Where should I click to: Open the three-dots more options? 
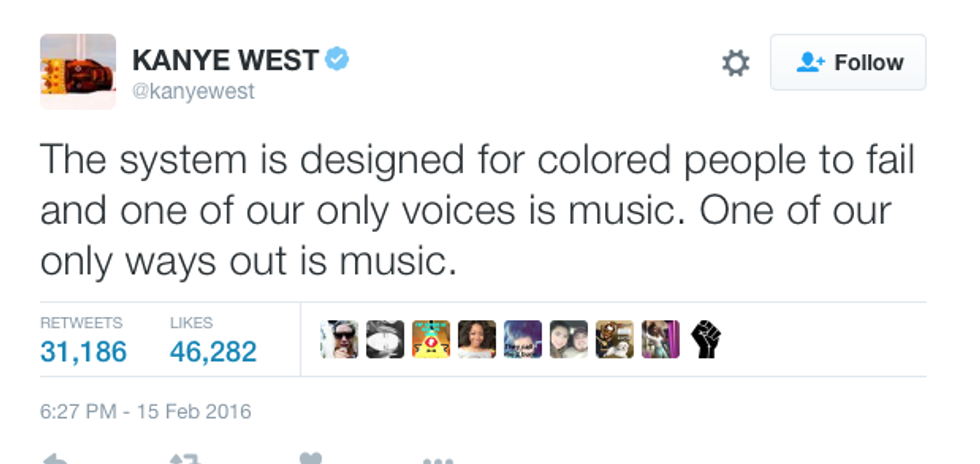tap(437, 460)
